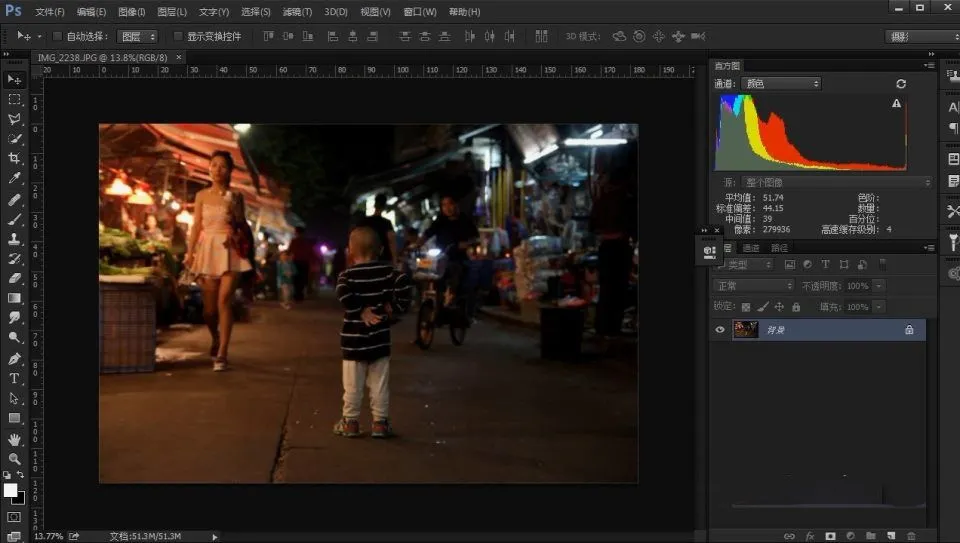Viewport: 960px width, 543px height.
Task: Click the foreground color swatch
Action: tap(10, 489)
